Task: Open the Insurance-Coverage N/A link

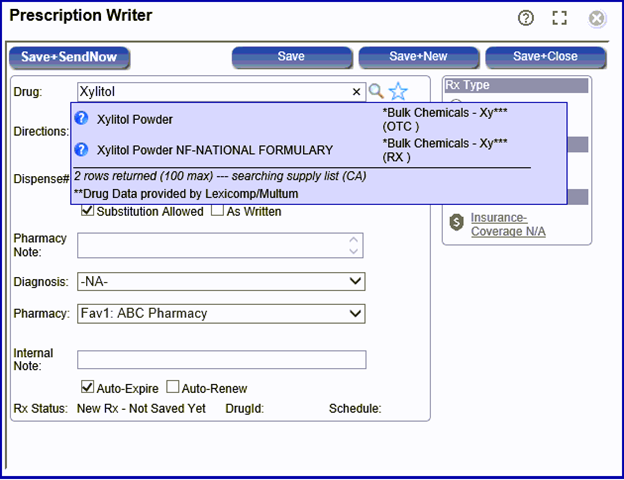Action: pos(508,224)
